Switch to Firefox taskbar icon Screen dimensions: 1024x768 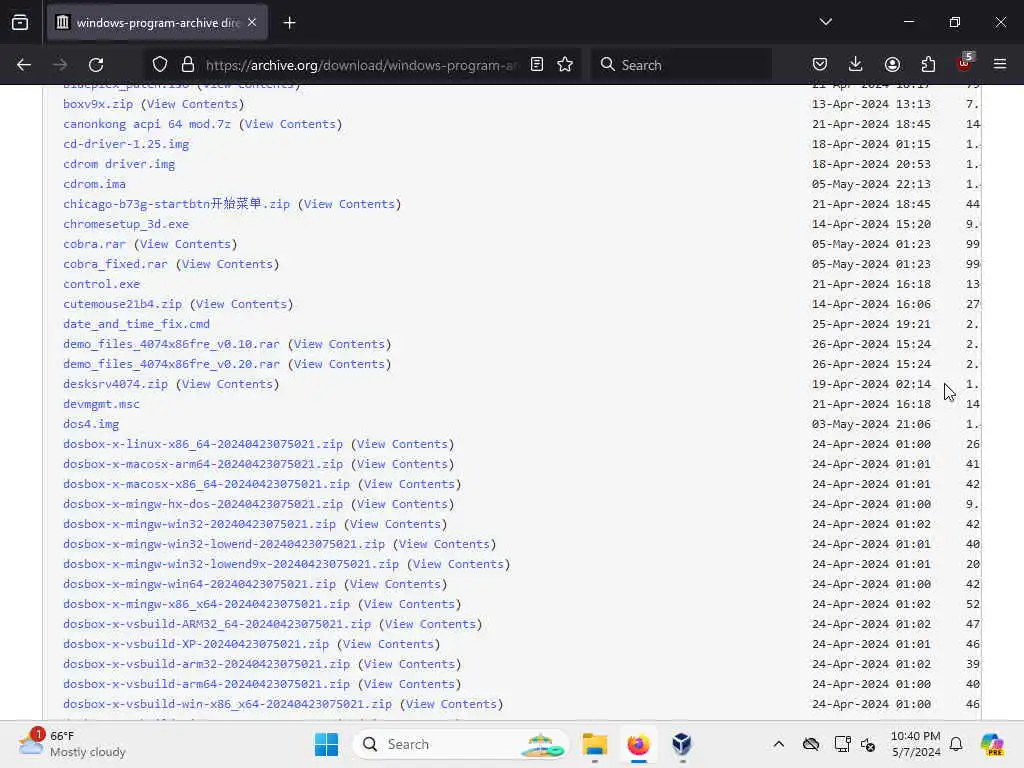coord(639,744)
